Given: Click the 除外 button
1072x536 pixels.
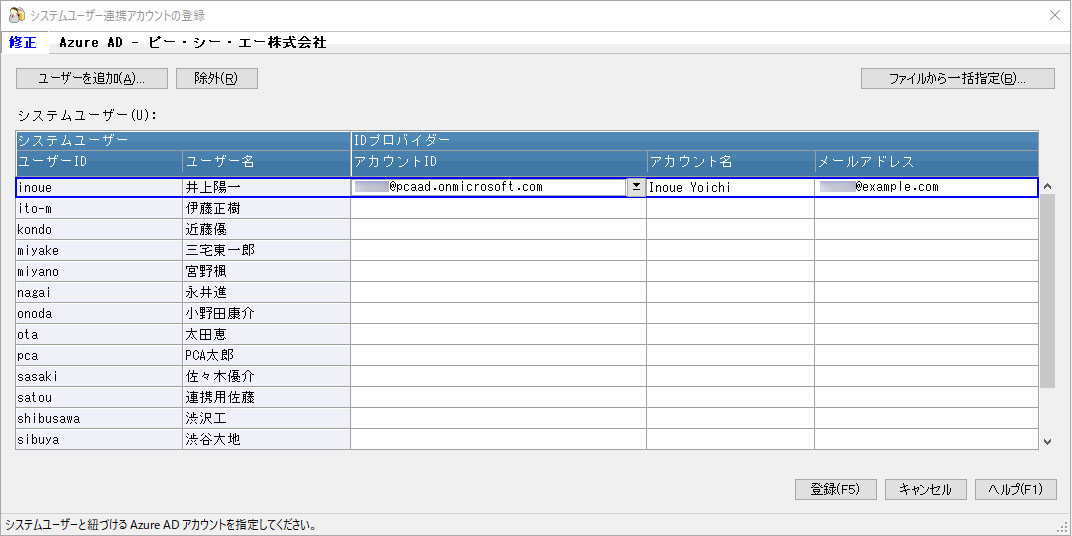Looking at the screenshot, I should tap(216, 79).
